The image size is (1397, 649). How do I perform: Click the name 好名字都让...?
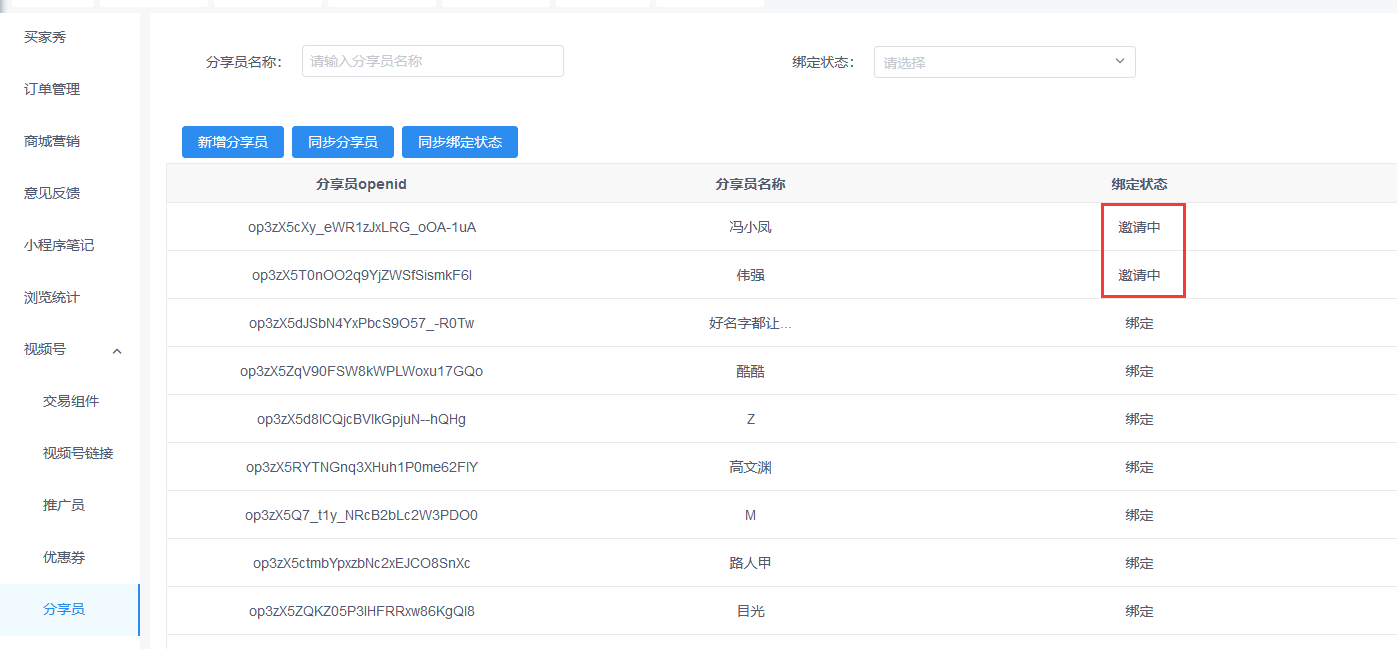click(x=751, y=323)
